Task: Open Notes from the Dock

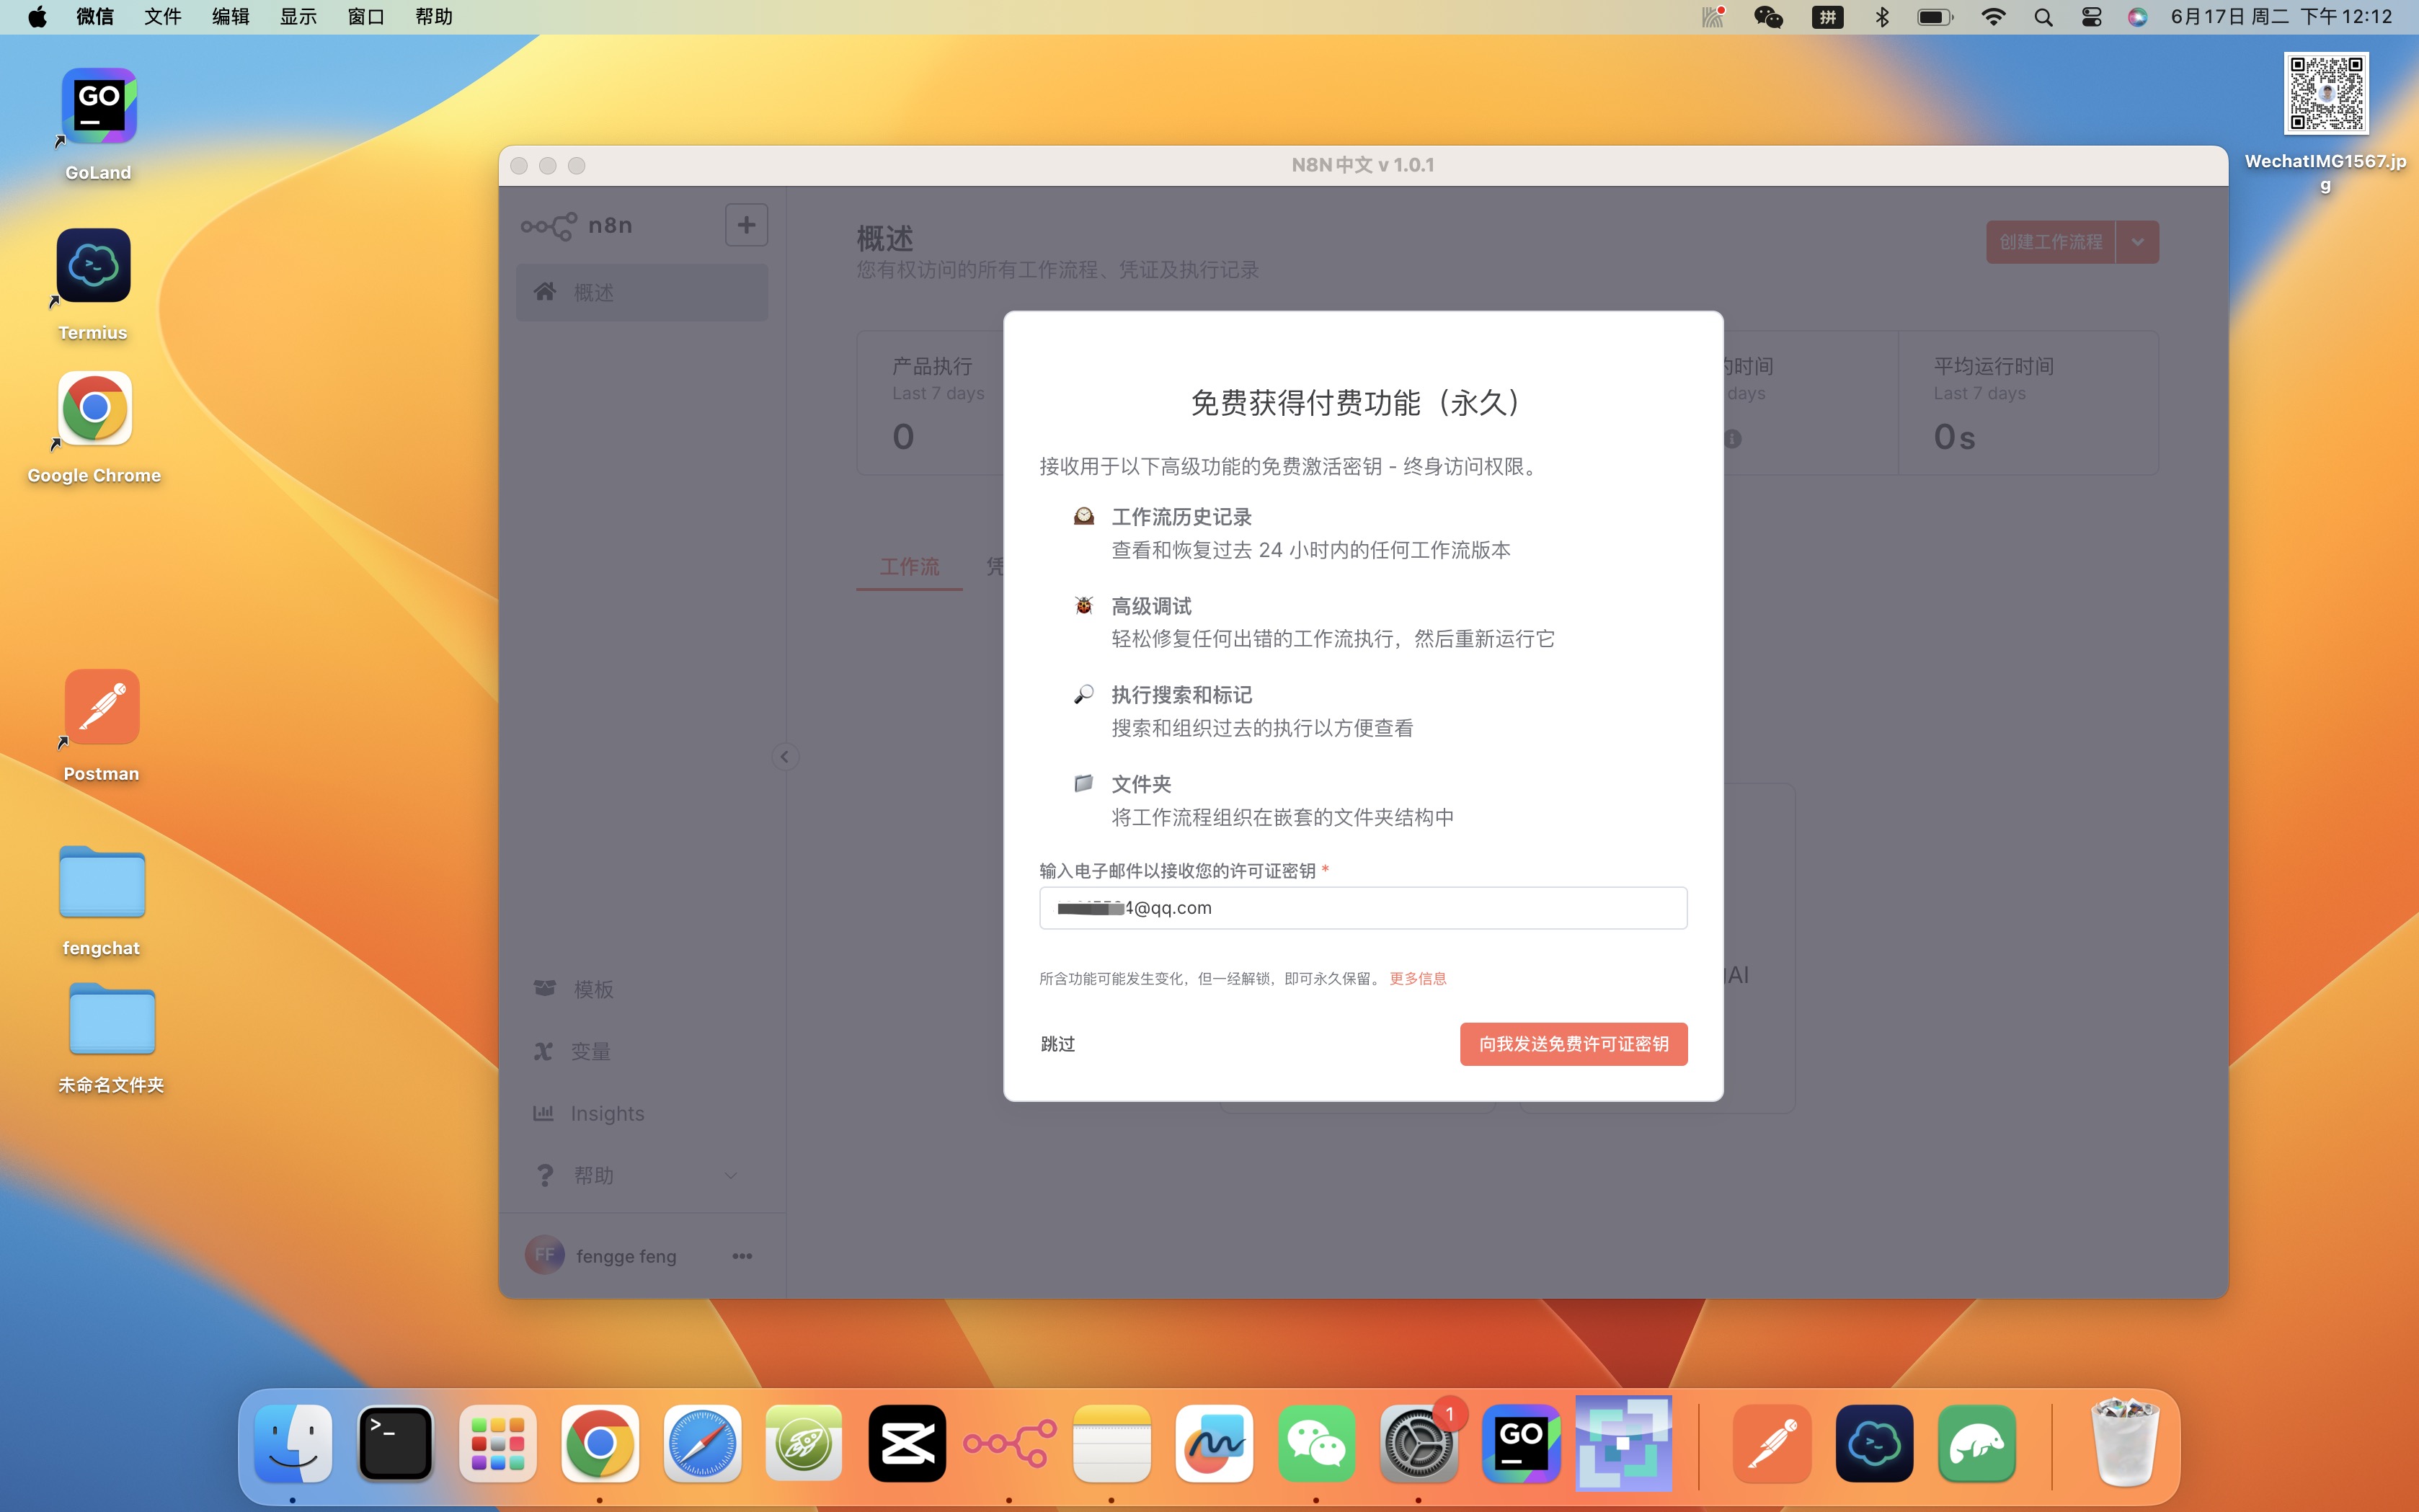Action: tap(1112, 1443)
